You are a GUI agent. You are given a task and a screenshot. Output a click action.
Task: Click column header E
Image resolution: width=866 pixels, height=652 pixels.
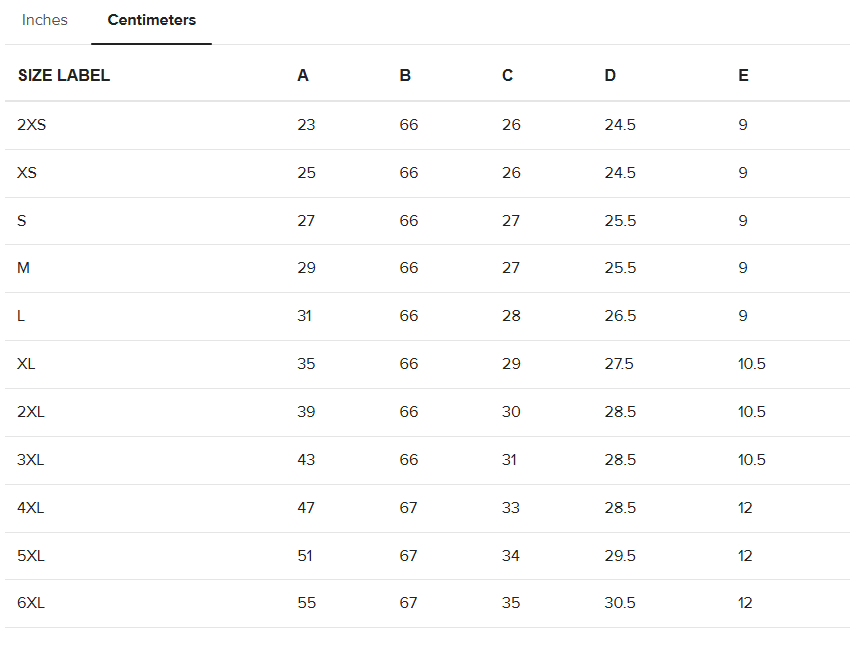(743, 76)
